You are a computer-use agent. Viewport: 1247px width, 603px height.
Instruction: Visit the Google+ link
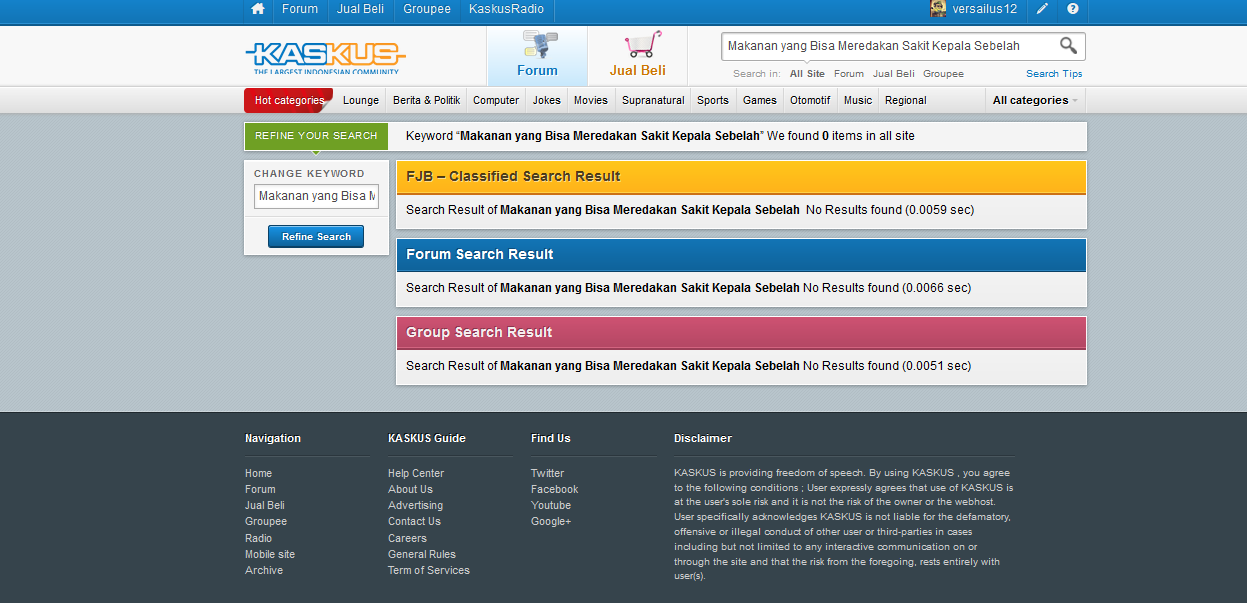click(x=551, y=522)
